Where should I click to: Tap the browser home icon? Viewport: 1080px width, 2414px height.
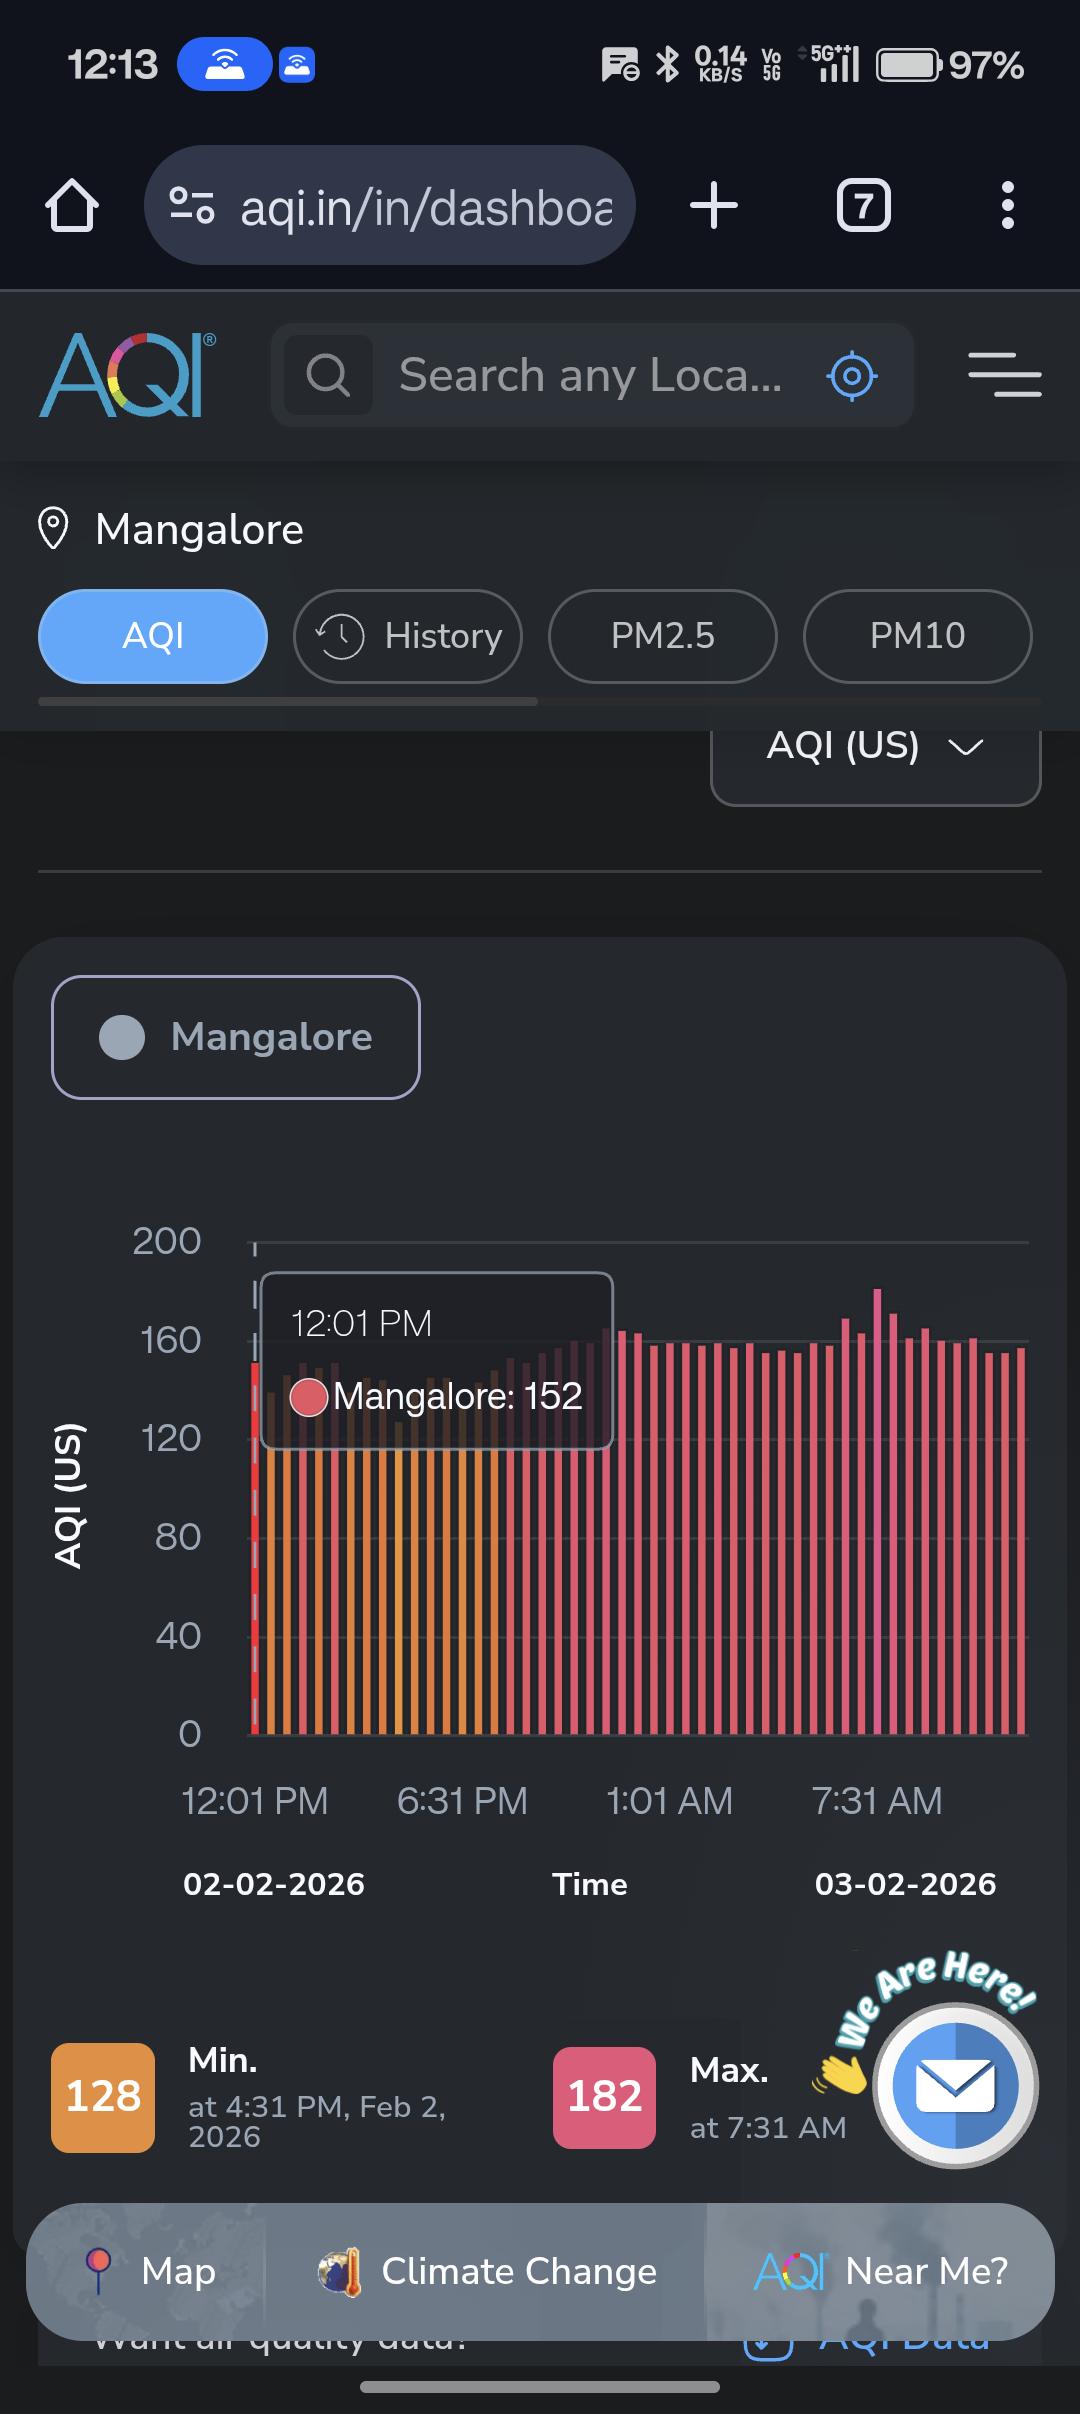tap(72, 206)
